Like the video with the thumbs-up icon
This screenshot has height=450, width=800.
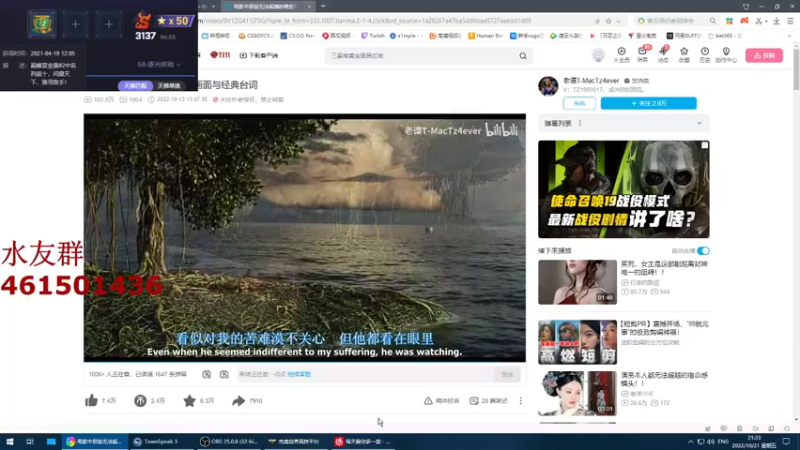[x=91, y=401]
